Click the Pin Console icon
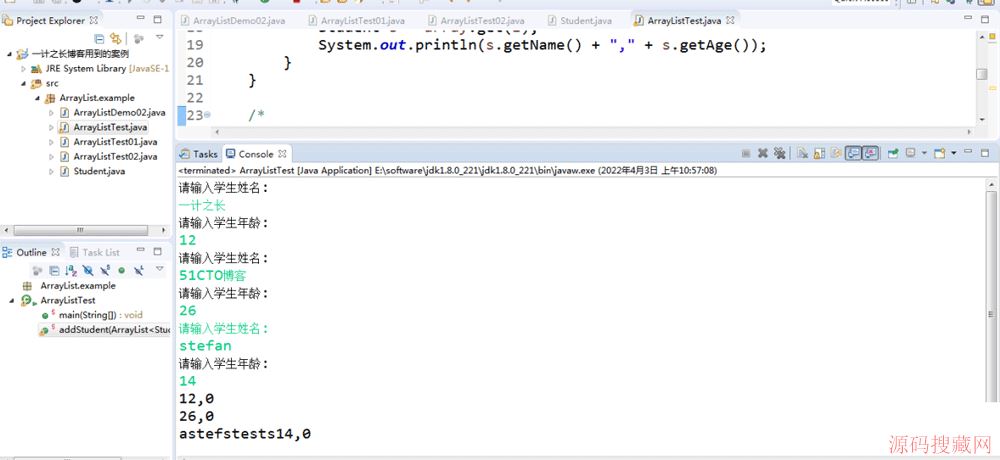This screenshot has width=1000, height=460. point(893,154)
